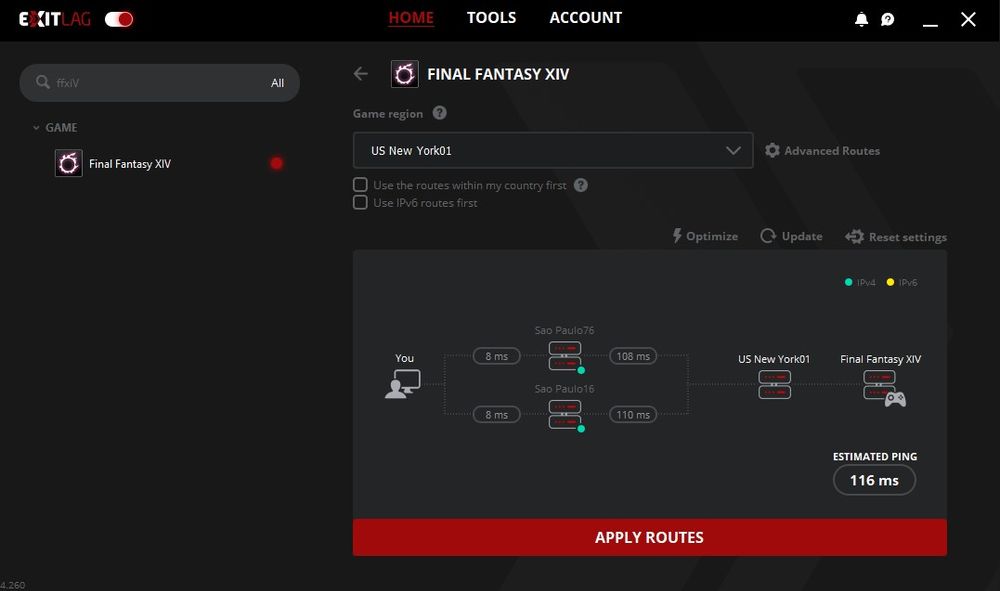Select Final Fantasy XIV in game list
This screenshot has height=591, width=1000.
(x=159, y=163)
